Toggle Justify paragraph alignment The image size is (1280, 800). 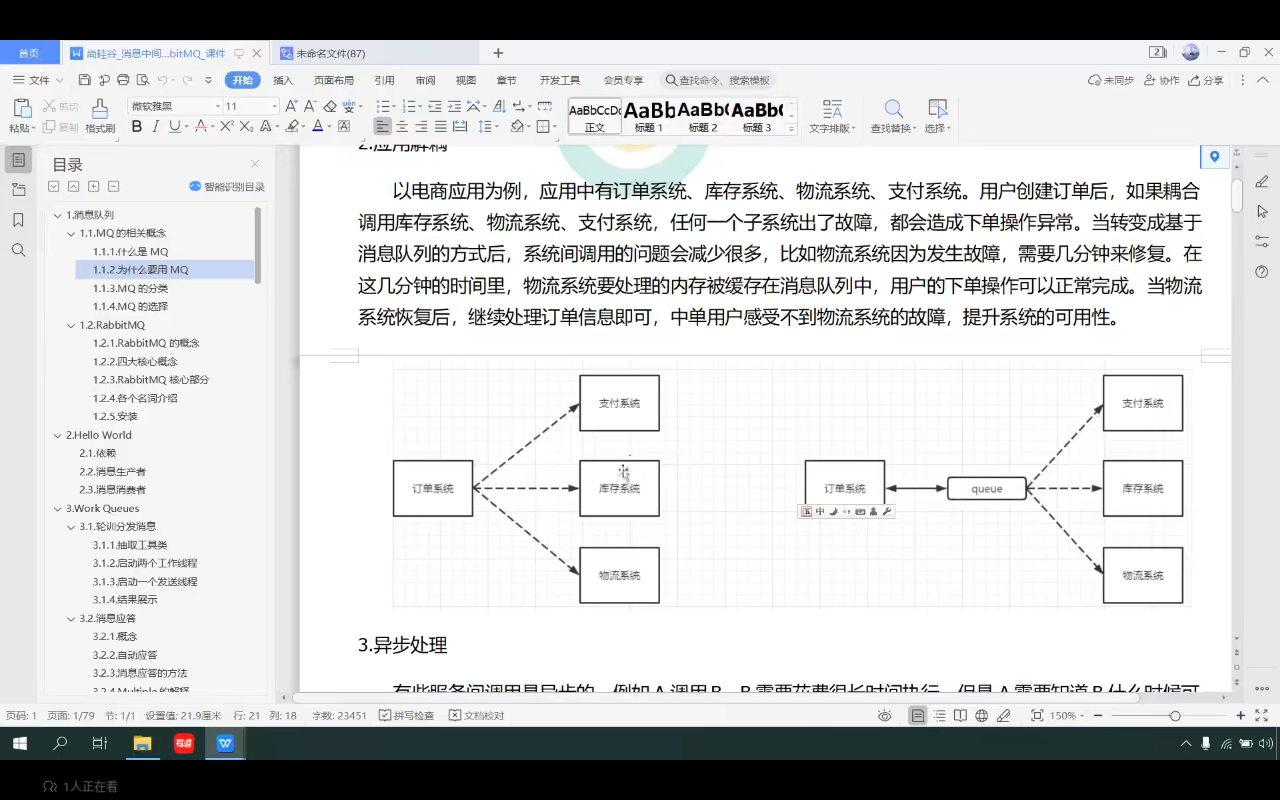[441, 127]
